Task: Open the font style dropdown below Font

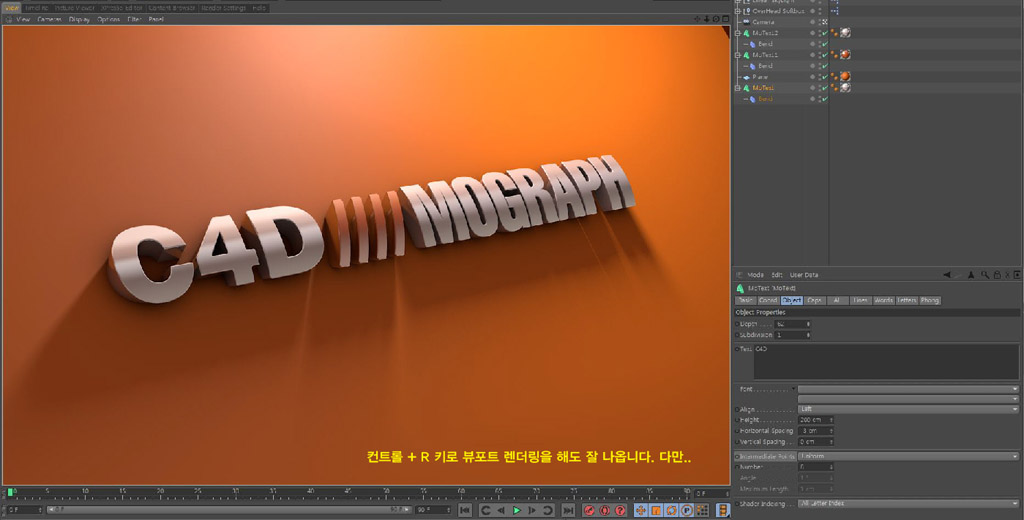Action: tap(908, 398)
